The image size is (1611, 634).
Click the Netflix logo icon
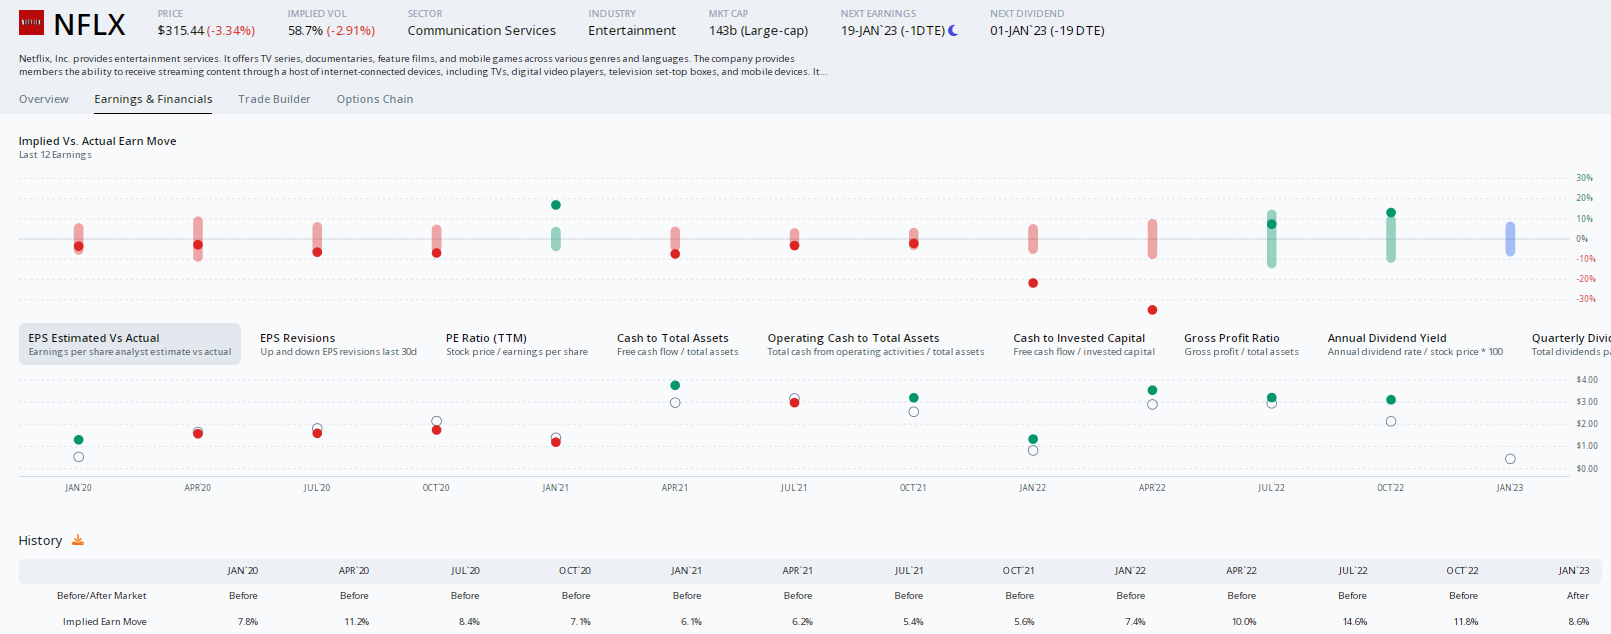click(x=31, y=23)
